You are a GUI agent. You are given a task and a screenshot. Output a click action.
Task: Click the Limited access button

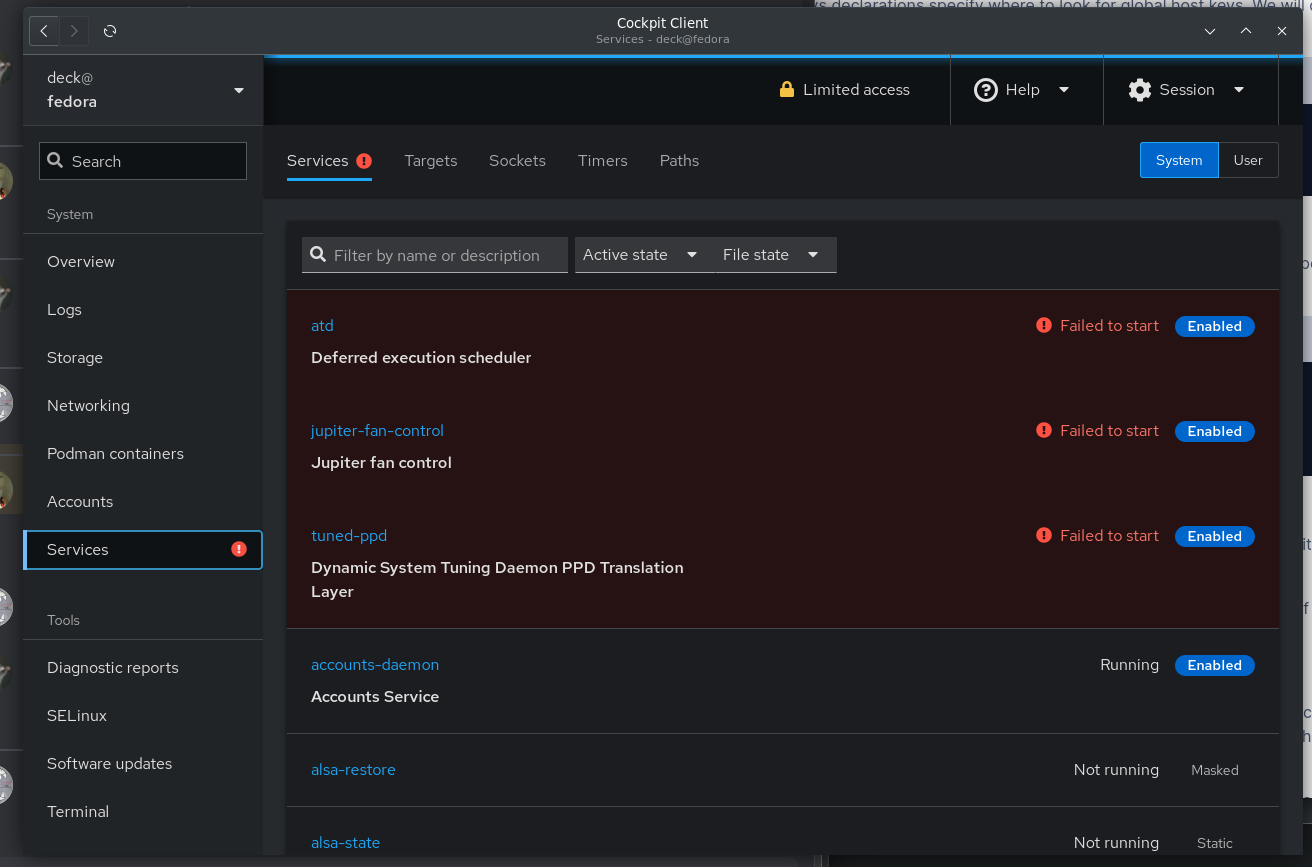(x=845, y=90)
